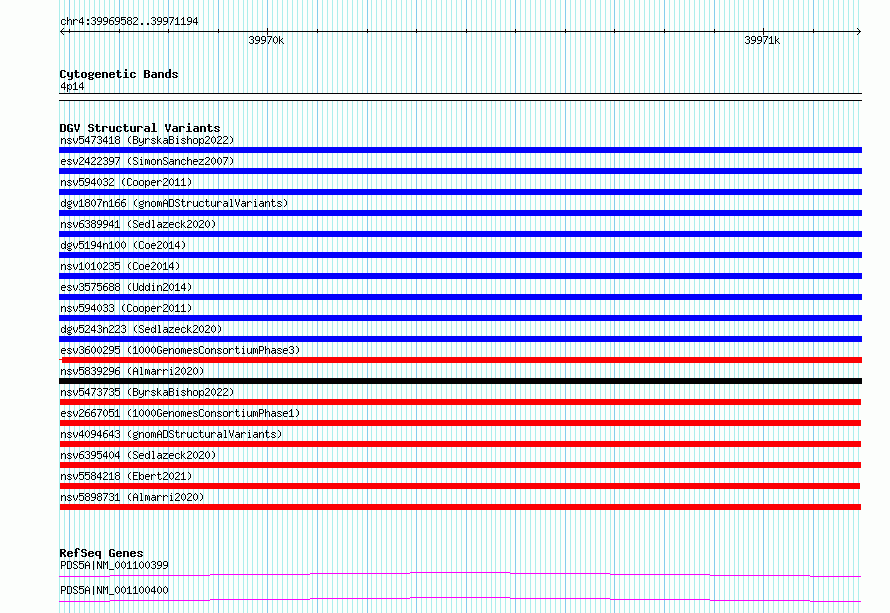
Task: Open the esv2667051 (1000GenomesConsortiumPhase1) label
Action: pyautogui.click(x=180, y=413)
